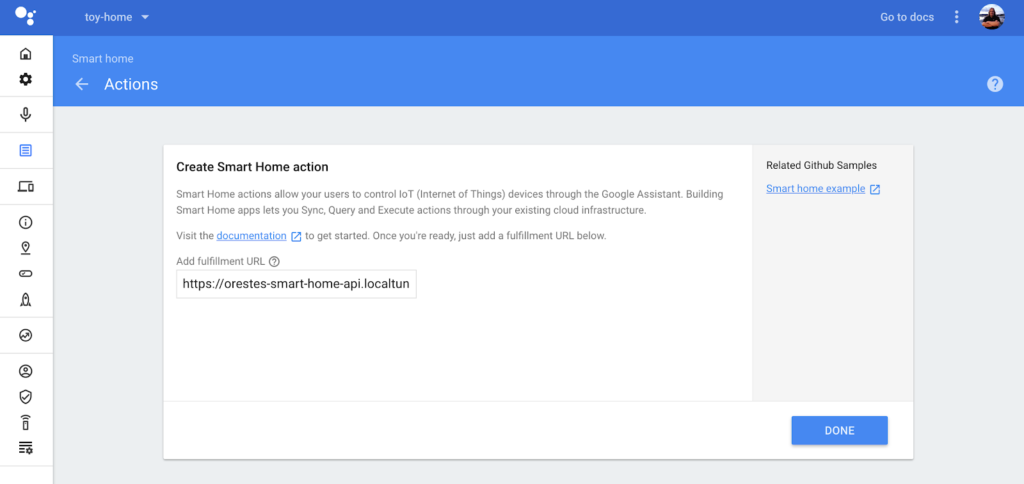Click the Go to docs link
Viewport: 1024px width, 484px height.
[907, 17]
